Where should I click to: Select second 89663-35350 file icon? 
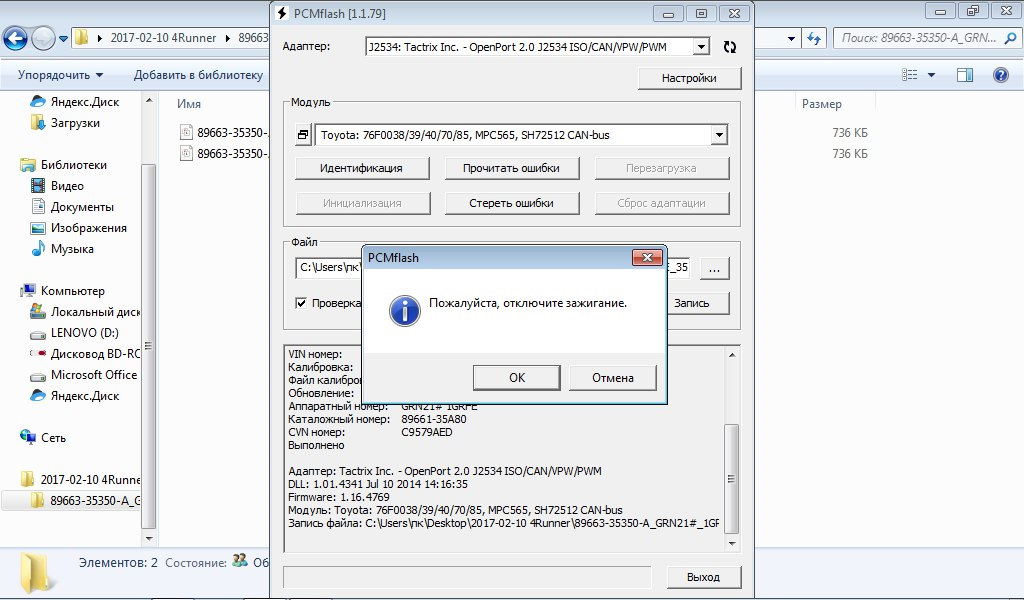click(186, 153)
